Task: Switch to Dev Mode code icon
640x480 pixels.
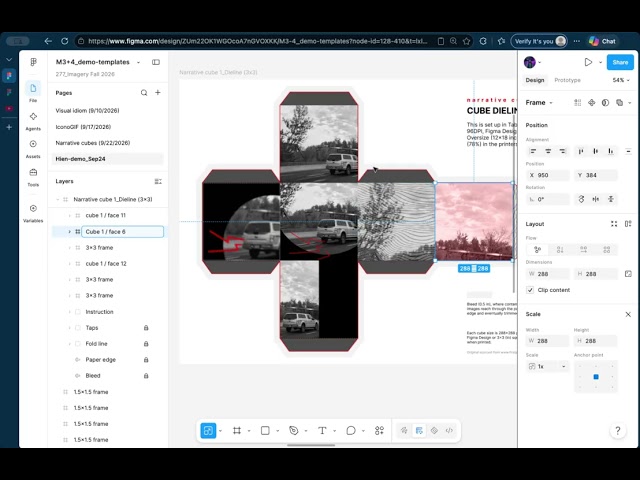Action: click(449, 430)
